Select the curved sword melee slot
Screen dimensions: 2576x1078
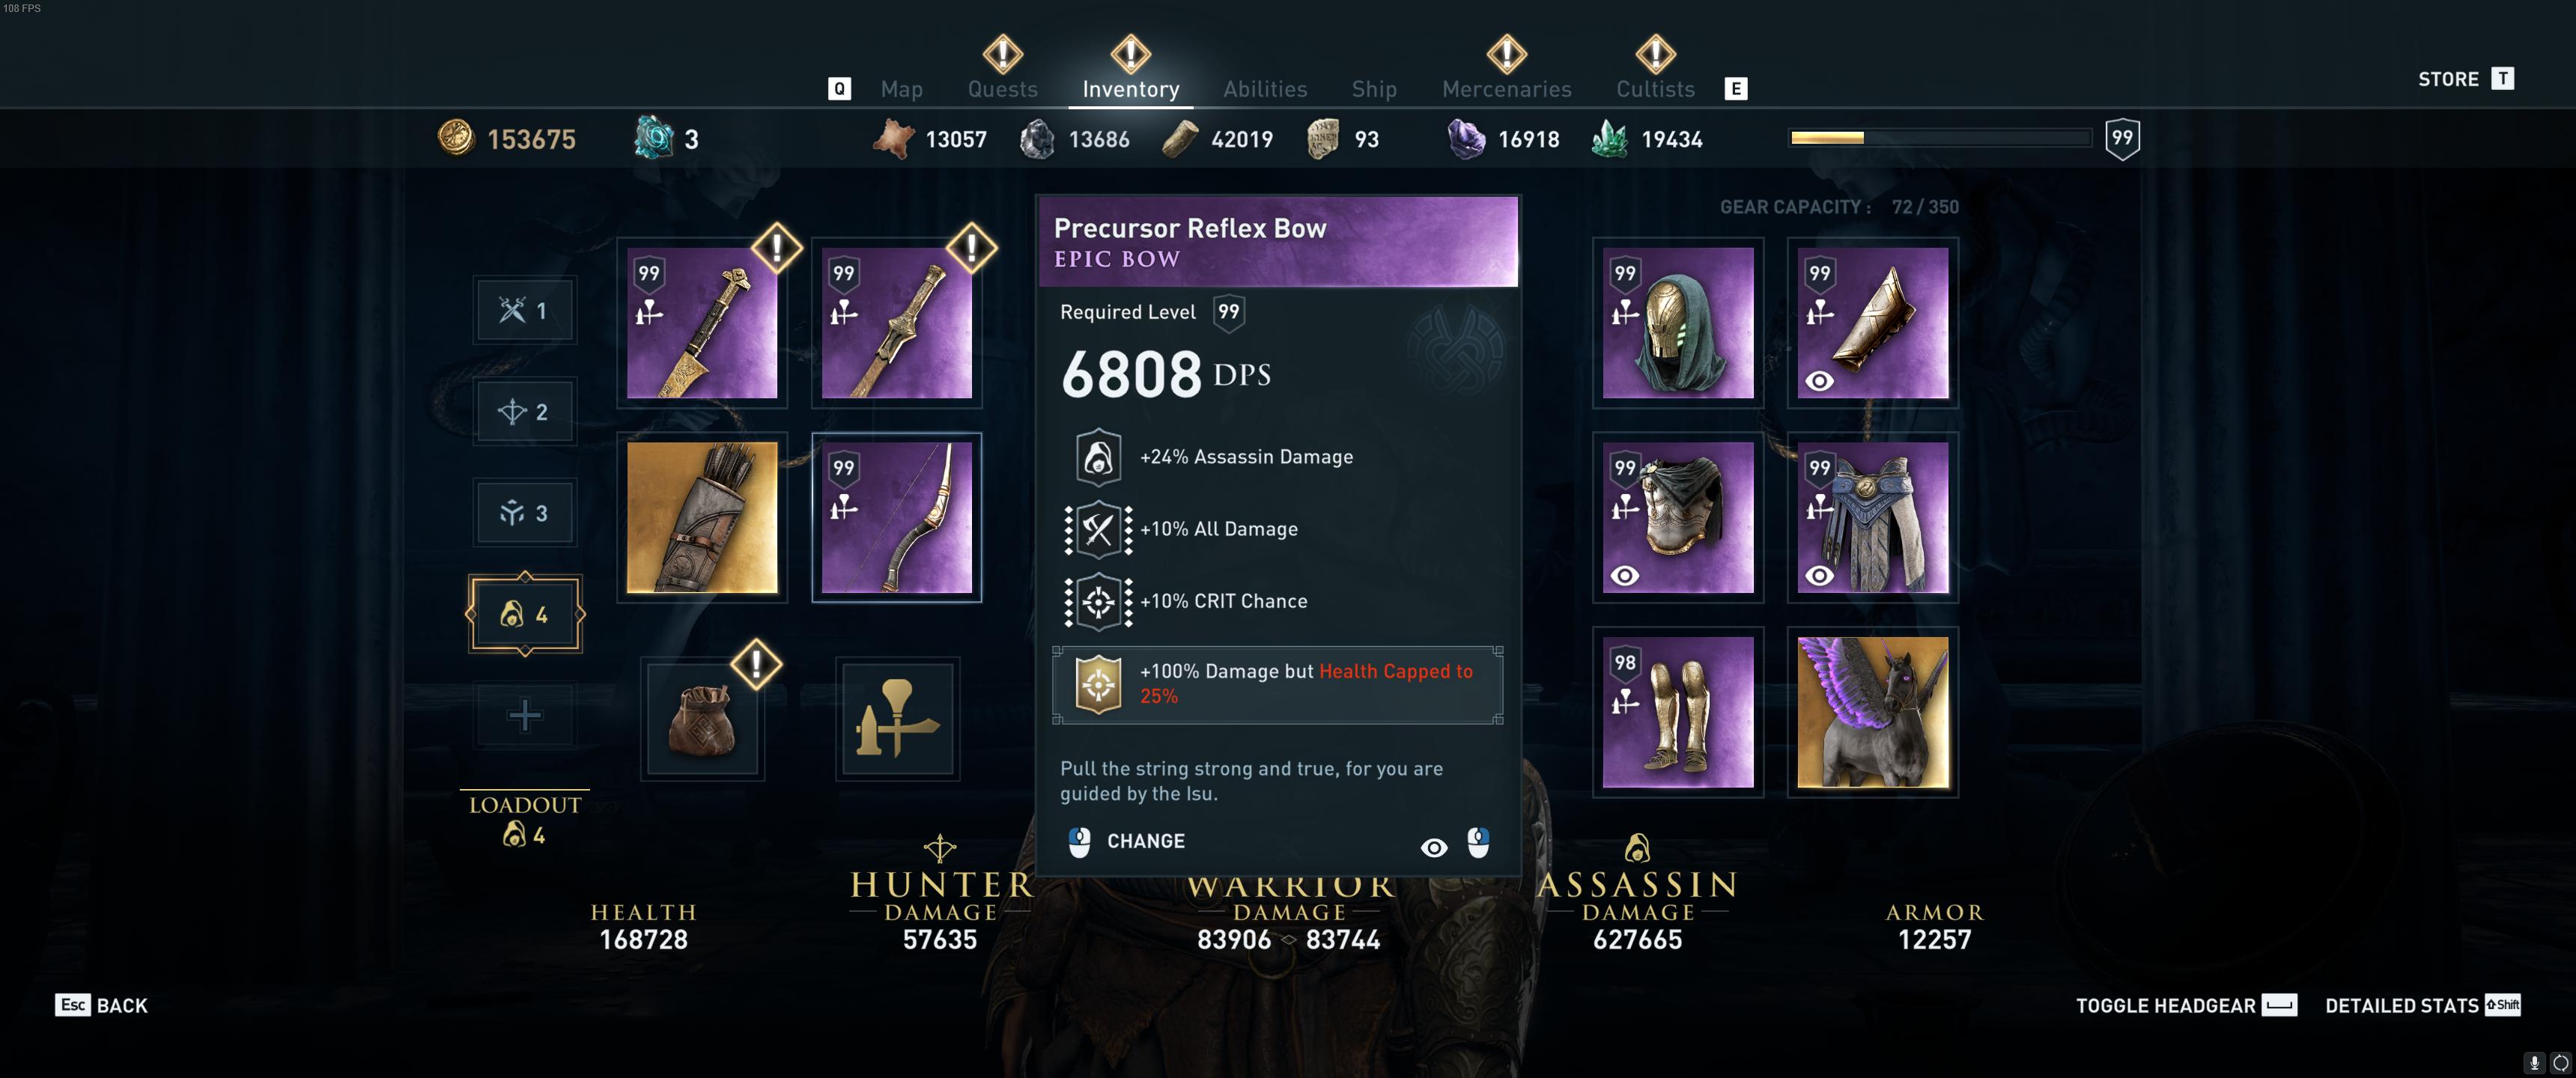point(702,323)
